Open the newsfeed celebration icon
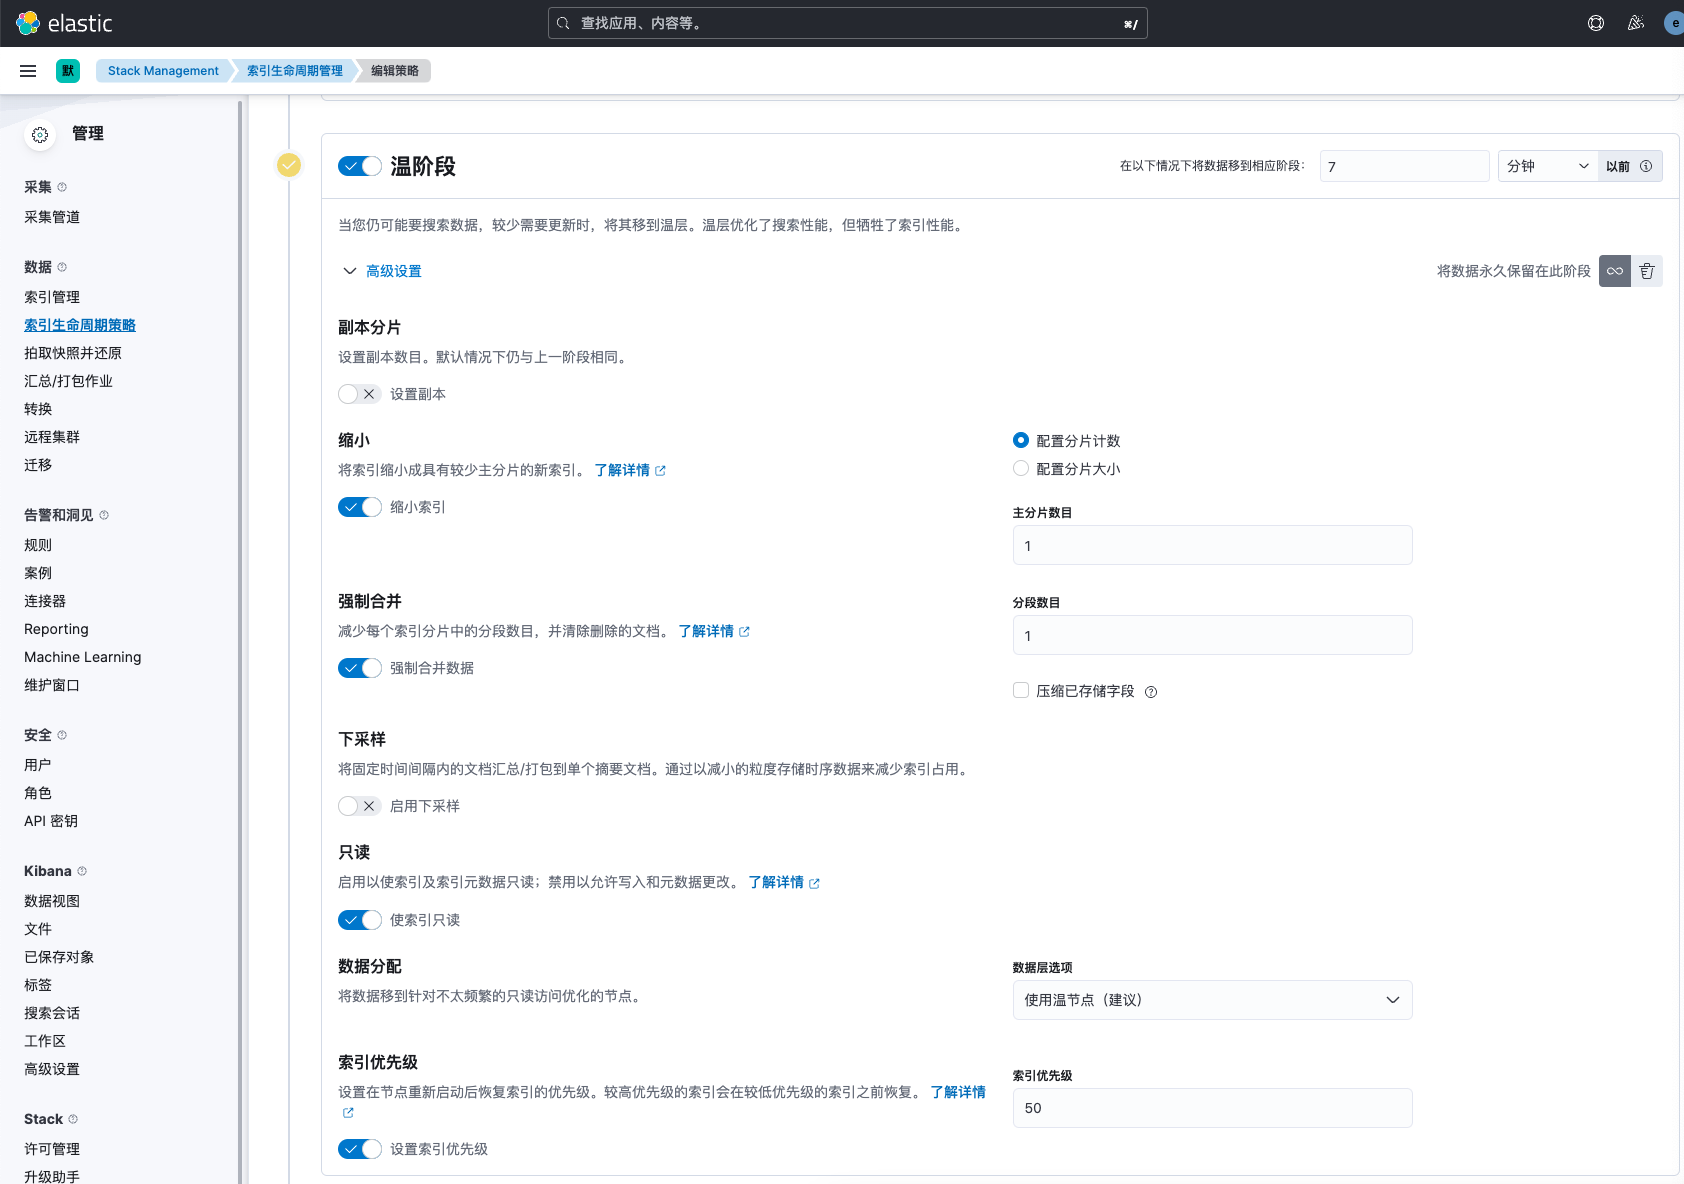 point(1636,23)
